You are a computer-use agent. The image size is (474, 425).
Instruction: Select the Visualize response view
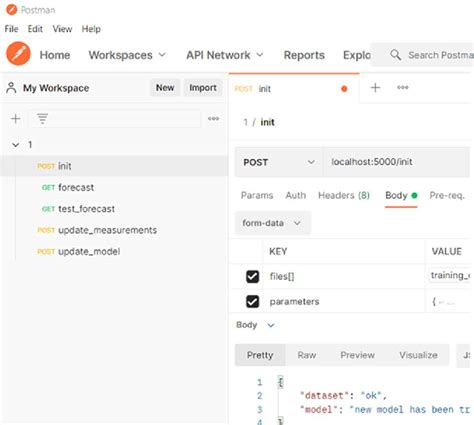[x=418, y=355]
